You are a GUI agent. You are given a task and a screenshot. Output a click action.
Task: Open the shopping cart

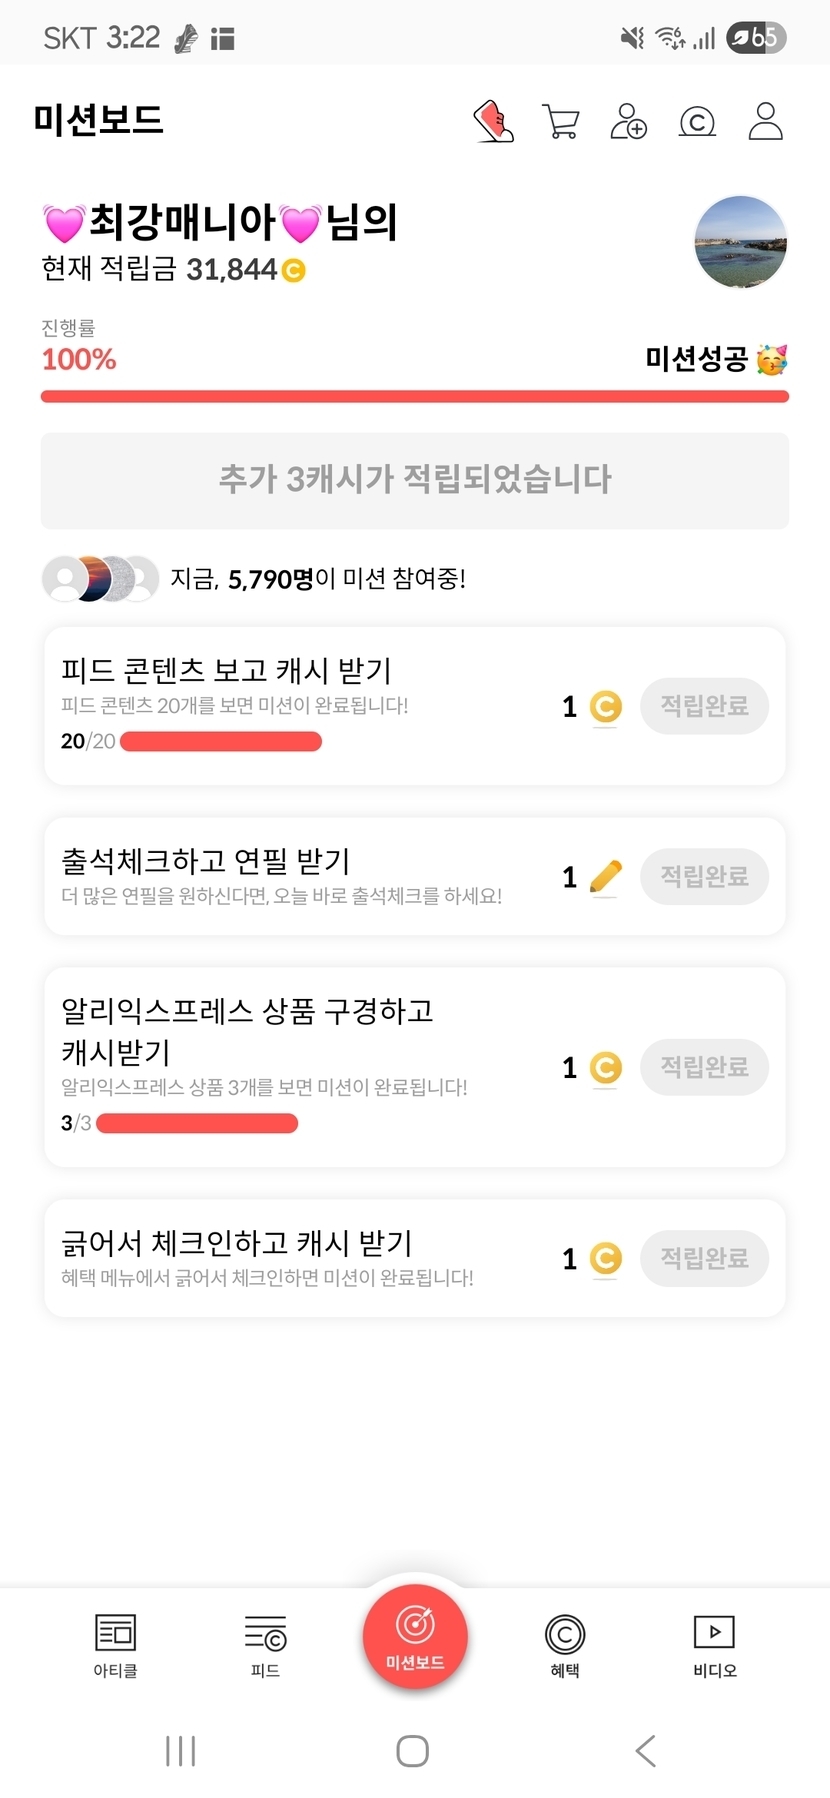pyautogui.click(x=561, y=122)
